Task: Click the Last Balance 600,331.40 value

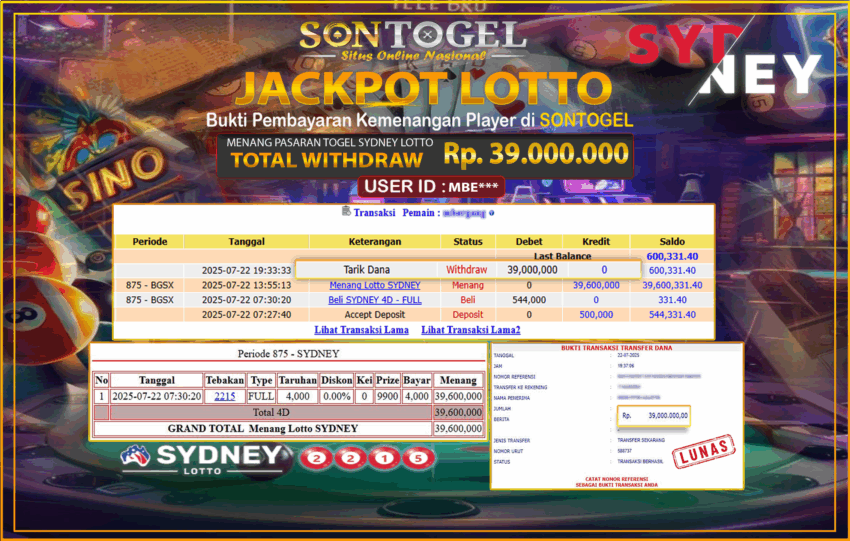Action: pos(672,257)
